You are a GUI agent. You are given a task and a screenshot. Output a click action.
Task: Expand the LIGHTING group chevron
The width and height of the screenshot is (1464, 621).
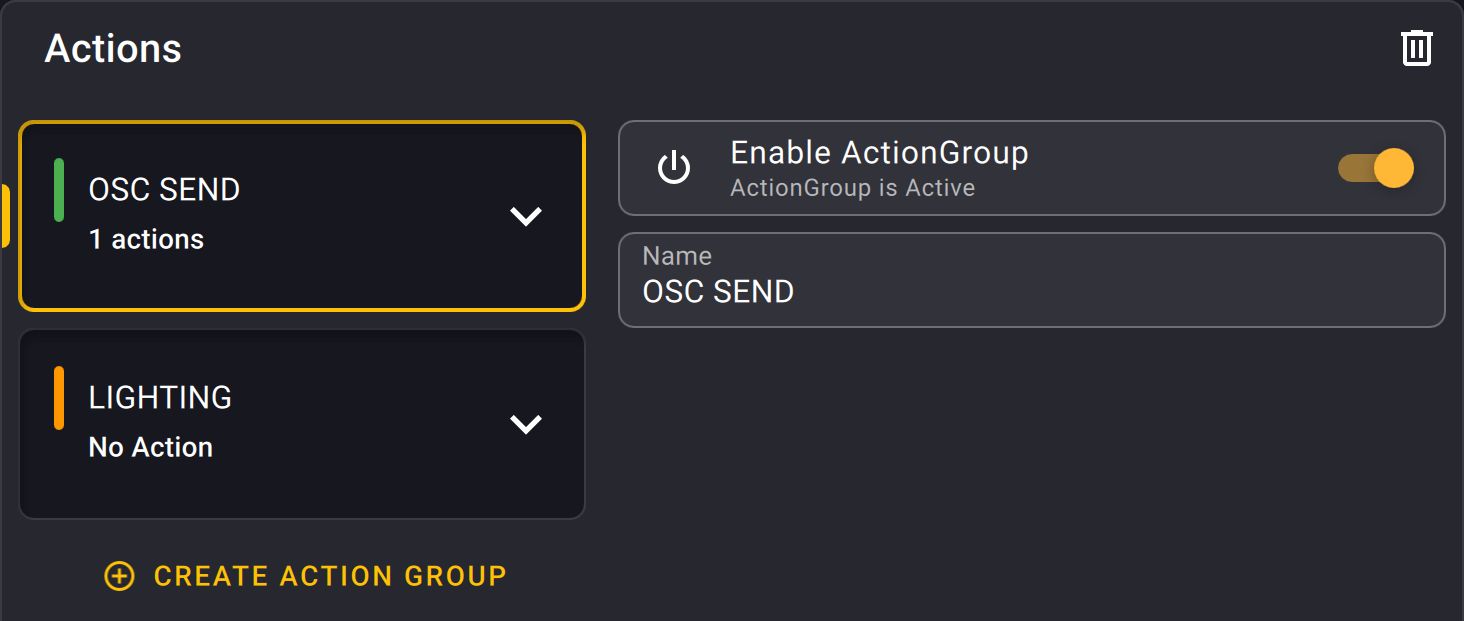[526, 424]
